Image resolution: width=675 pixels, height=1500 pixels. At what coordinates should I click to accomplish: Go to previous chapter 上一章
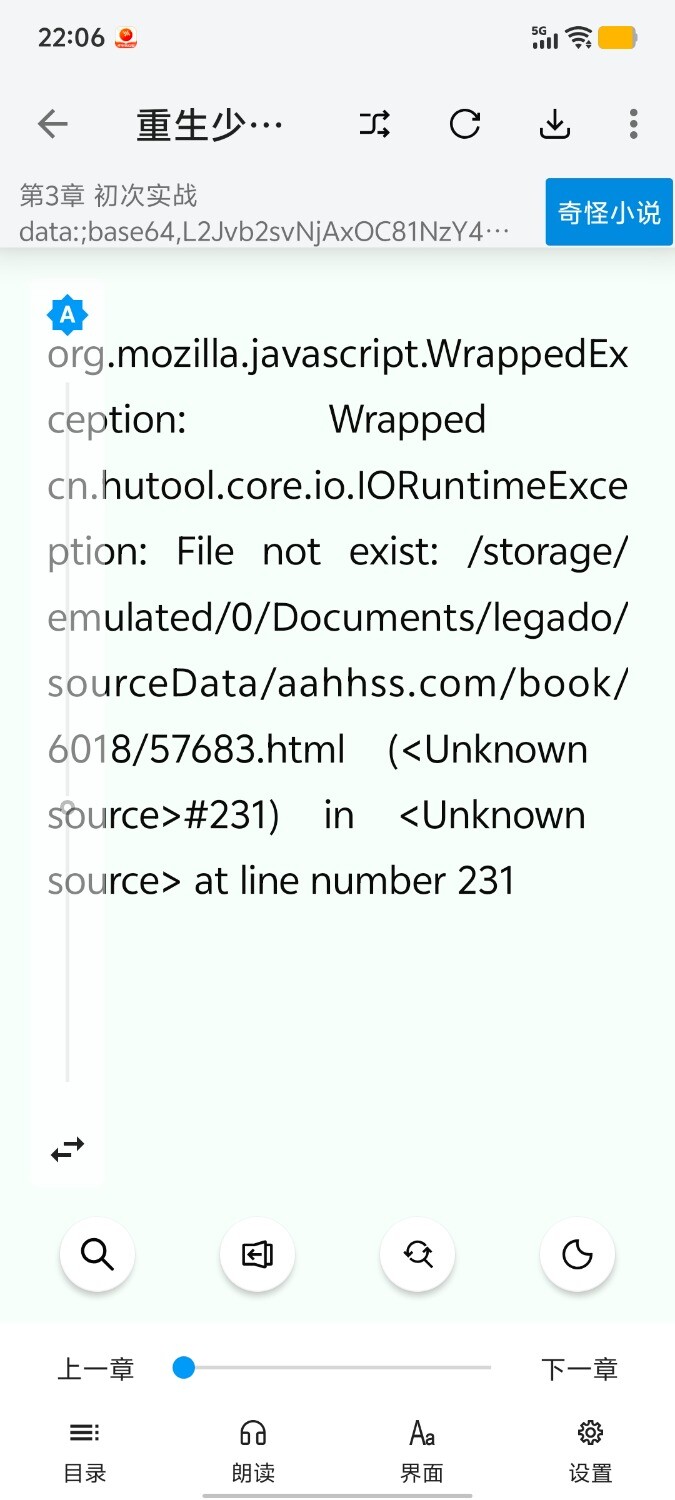coord(96,1369)
